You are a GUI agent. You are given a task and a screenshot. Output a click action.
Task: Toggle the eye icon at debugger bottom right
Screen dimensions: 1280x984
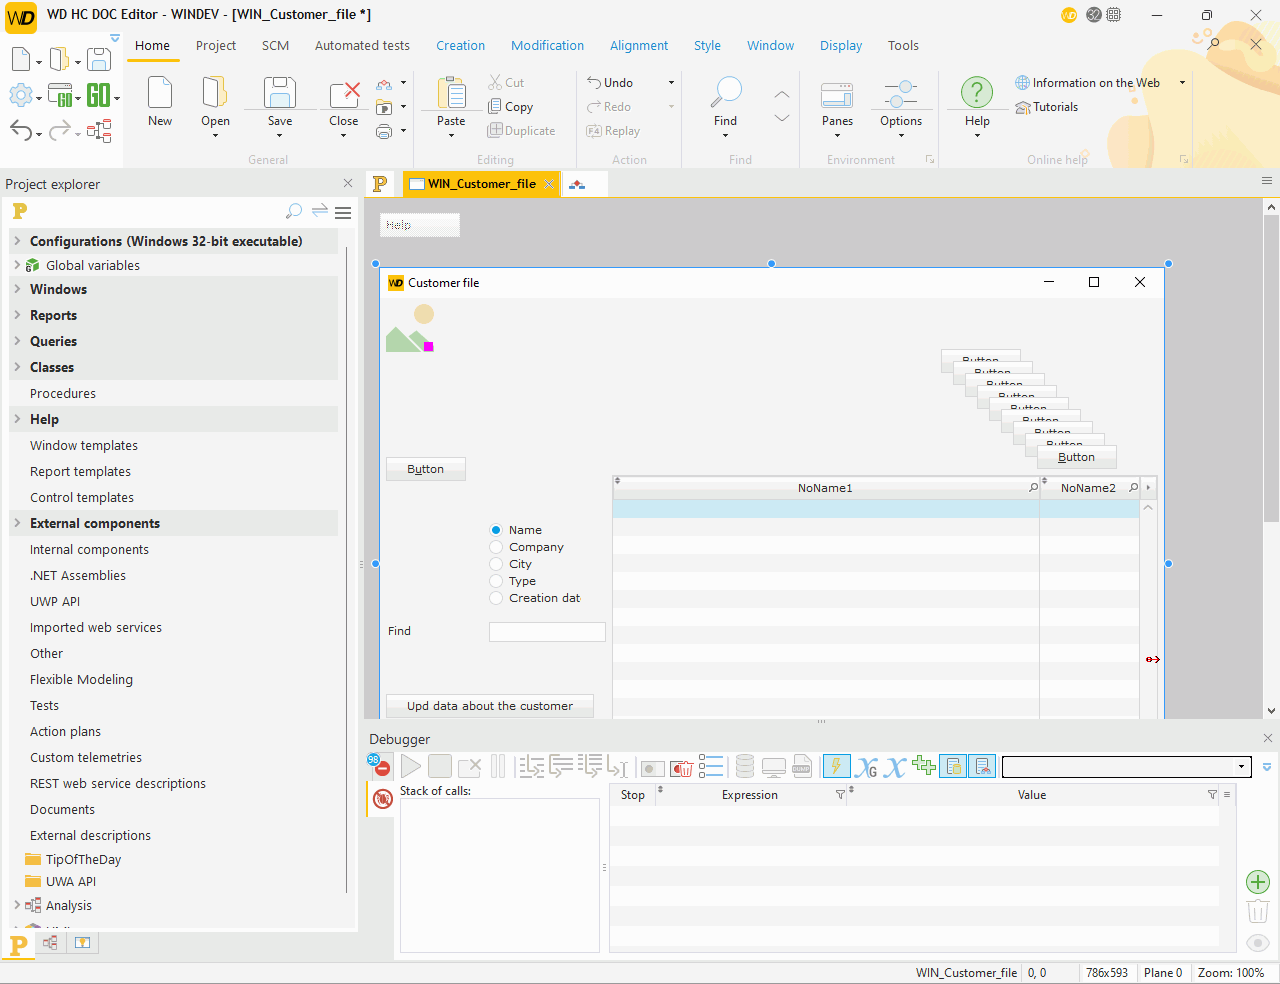click(x=1258, y=943)
